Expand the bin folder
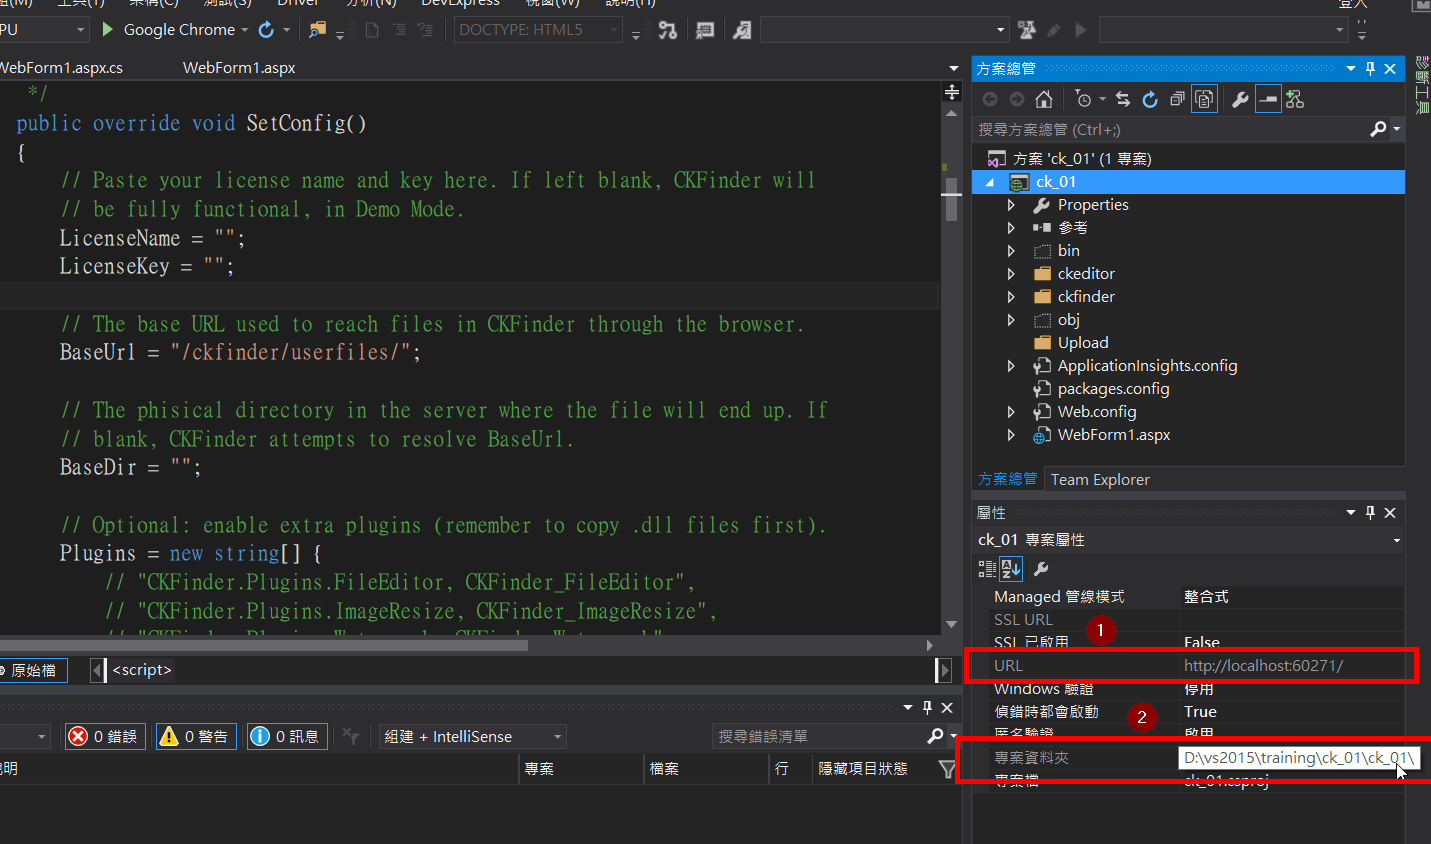 (1011, 251)
